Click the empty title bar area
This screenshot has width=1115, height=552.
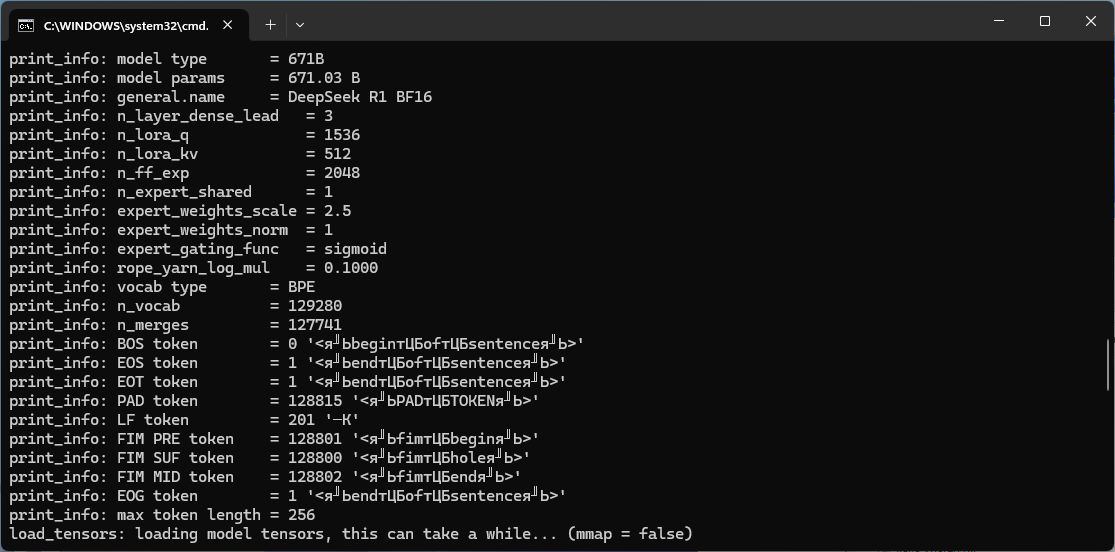pos(640,21)
